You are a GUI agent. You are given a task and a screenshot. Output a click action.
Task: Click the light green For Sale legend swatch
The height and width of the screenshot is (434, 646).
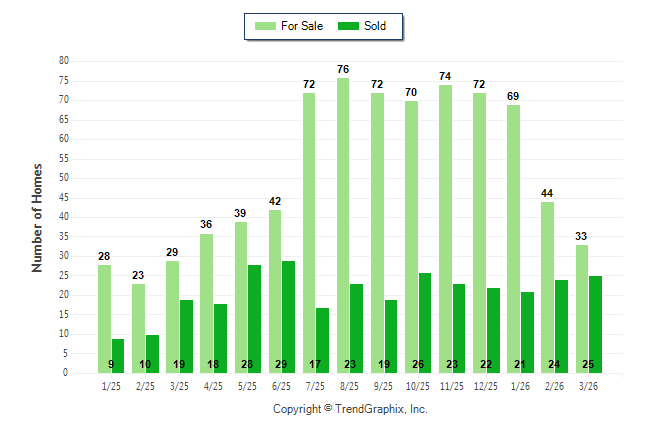click(265, 26)
